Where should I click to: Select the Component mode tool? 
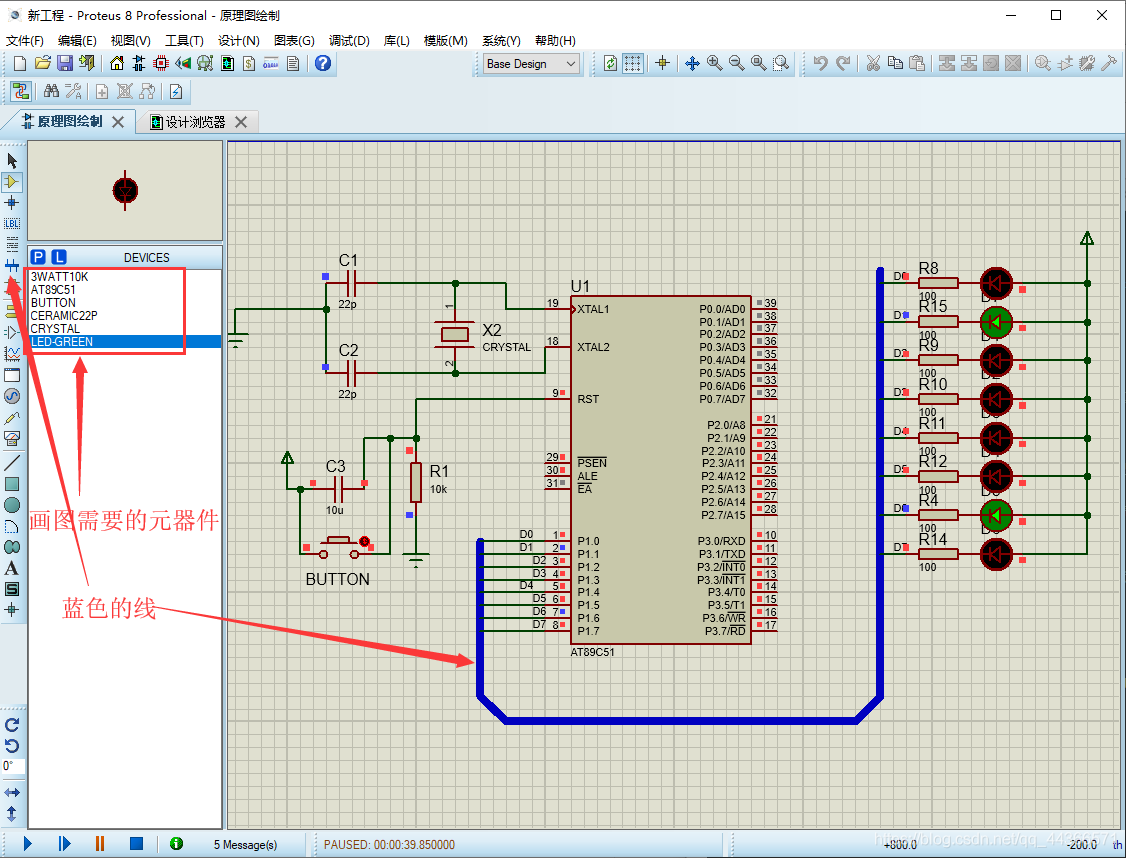[x=12, y=182]
